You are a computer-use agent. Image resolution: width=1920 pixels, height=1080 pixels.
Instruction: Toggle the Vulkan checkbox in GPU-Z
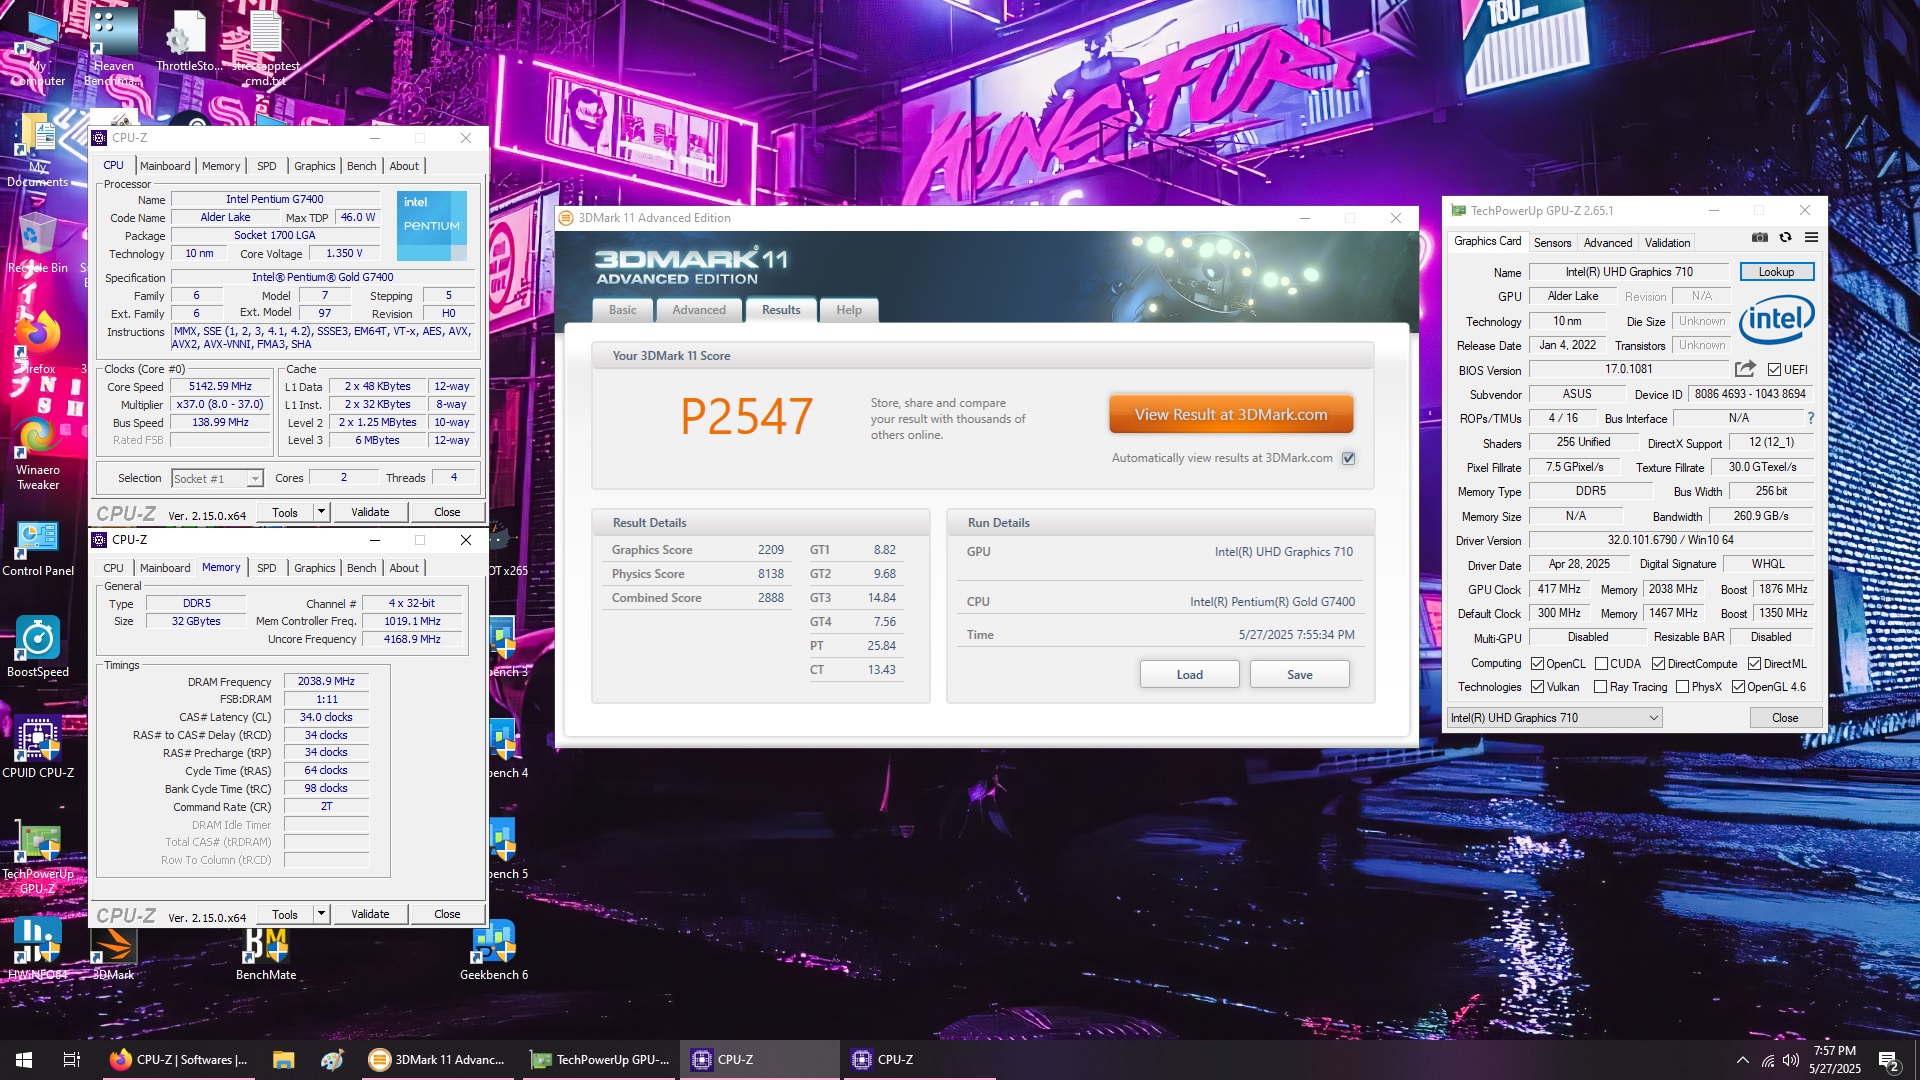point(1538,687)
